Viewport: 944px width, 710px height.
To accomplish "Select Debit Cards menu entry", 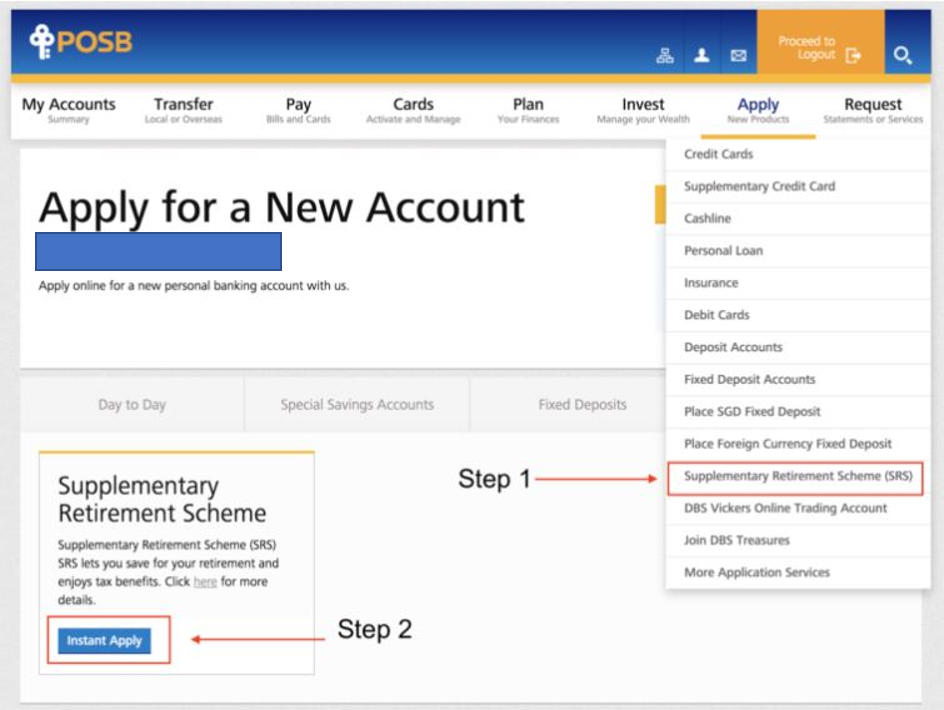I will point(798,315).
